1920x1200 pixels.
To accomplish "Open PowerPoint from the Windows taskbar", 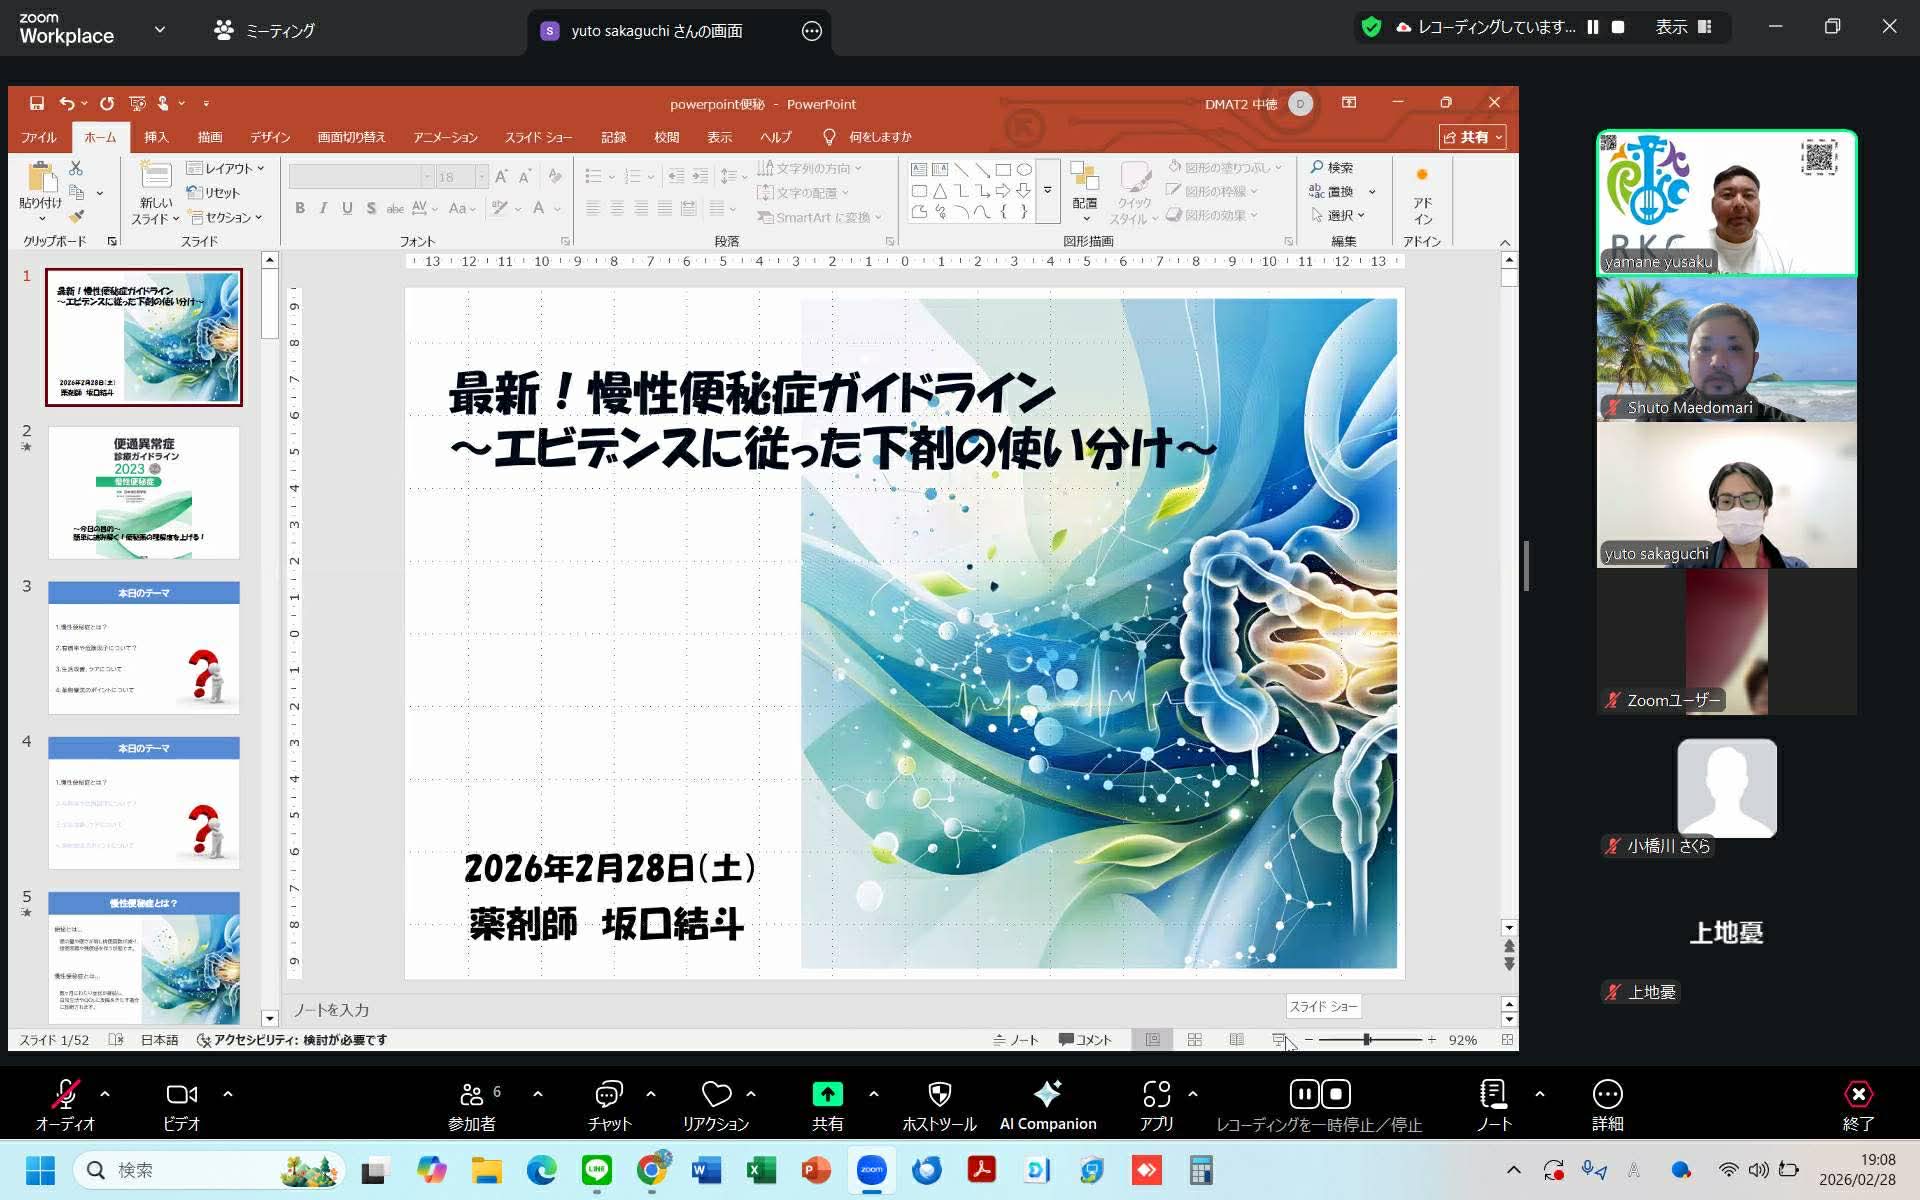I will tap(816, 1170).
